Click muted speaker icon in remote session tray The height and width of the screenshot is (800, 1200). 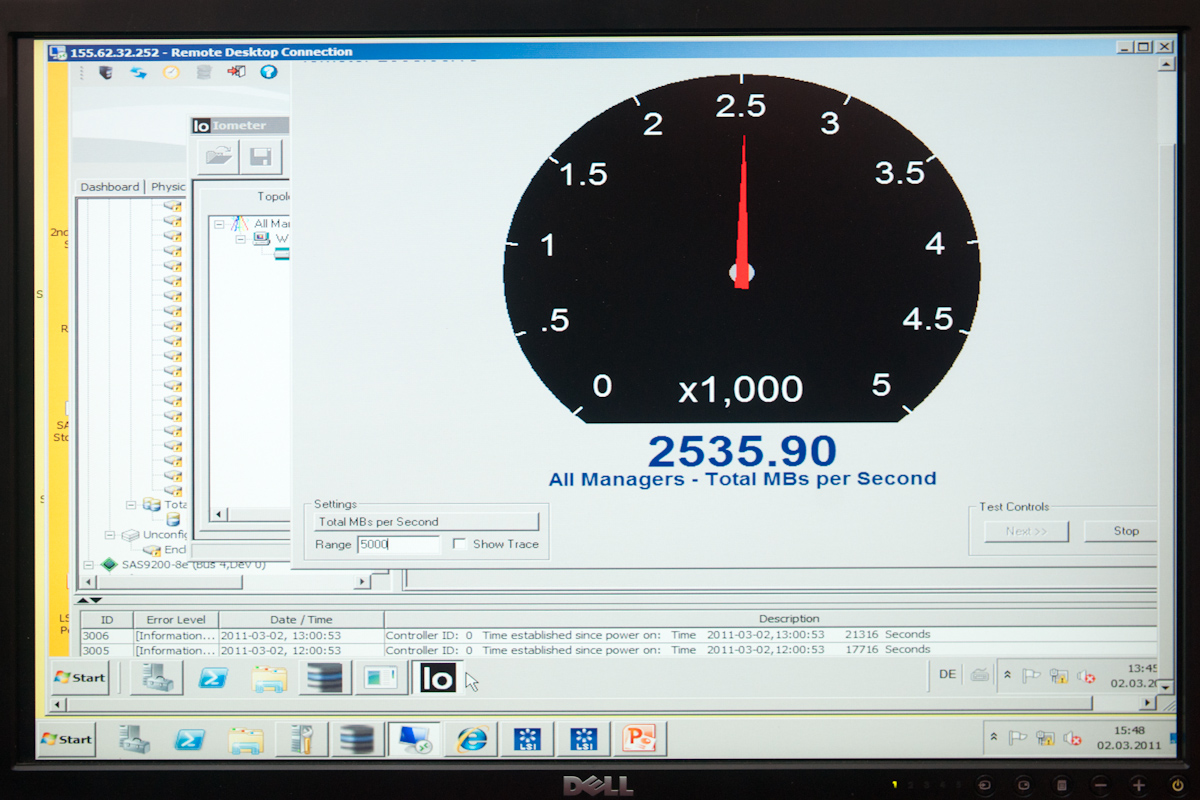click(1085, 676)
